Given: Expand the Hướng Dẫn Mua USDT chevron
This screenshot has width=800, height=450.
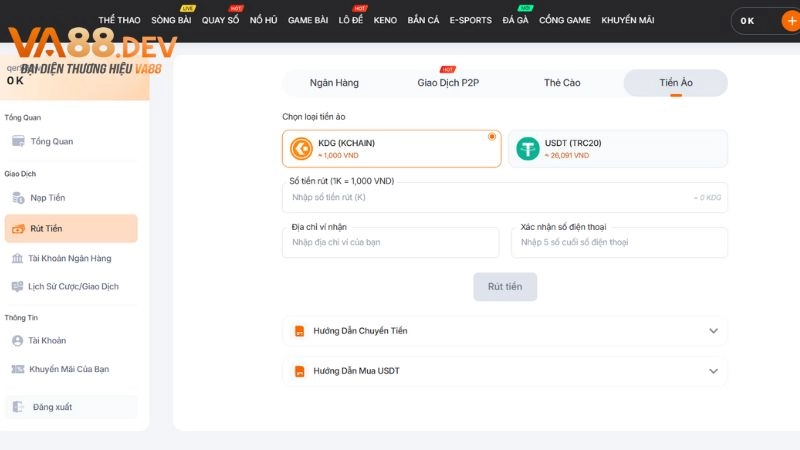Looking at the screenshot, I should [x=713, y=371].
